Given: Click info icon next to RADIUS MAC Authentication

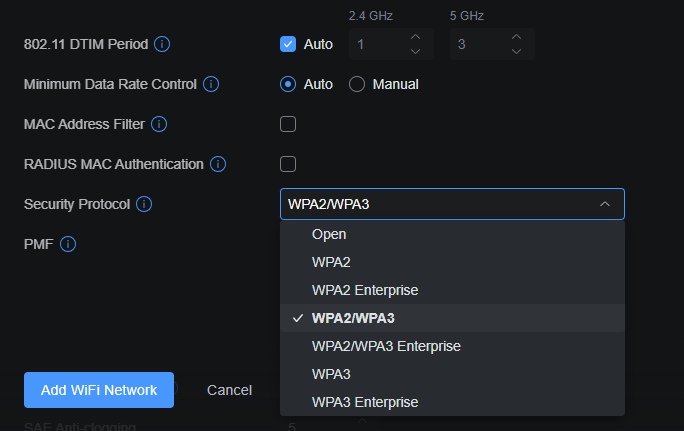Looking at the screenshot, I should coord(218,164).
